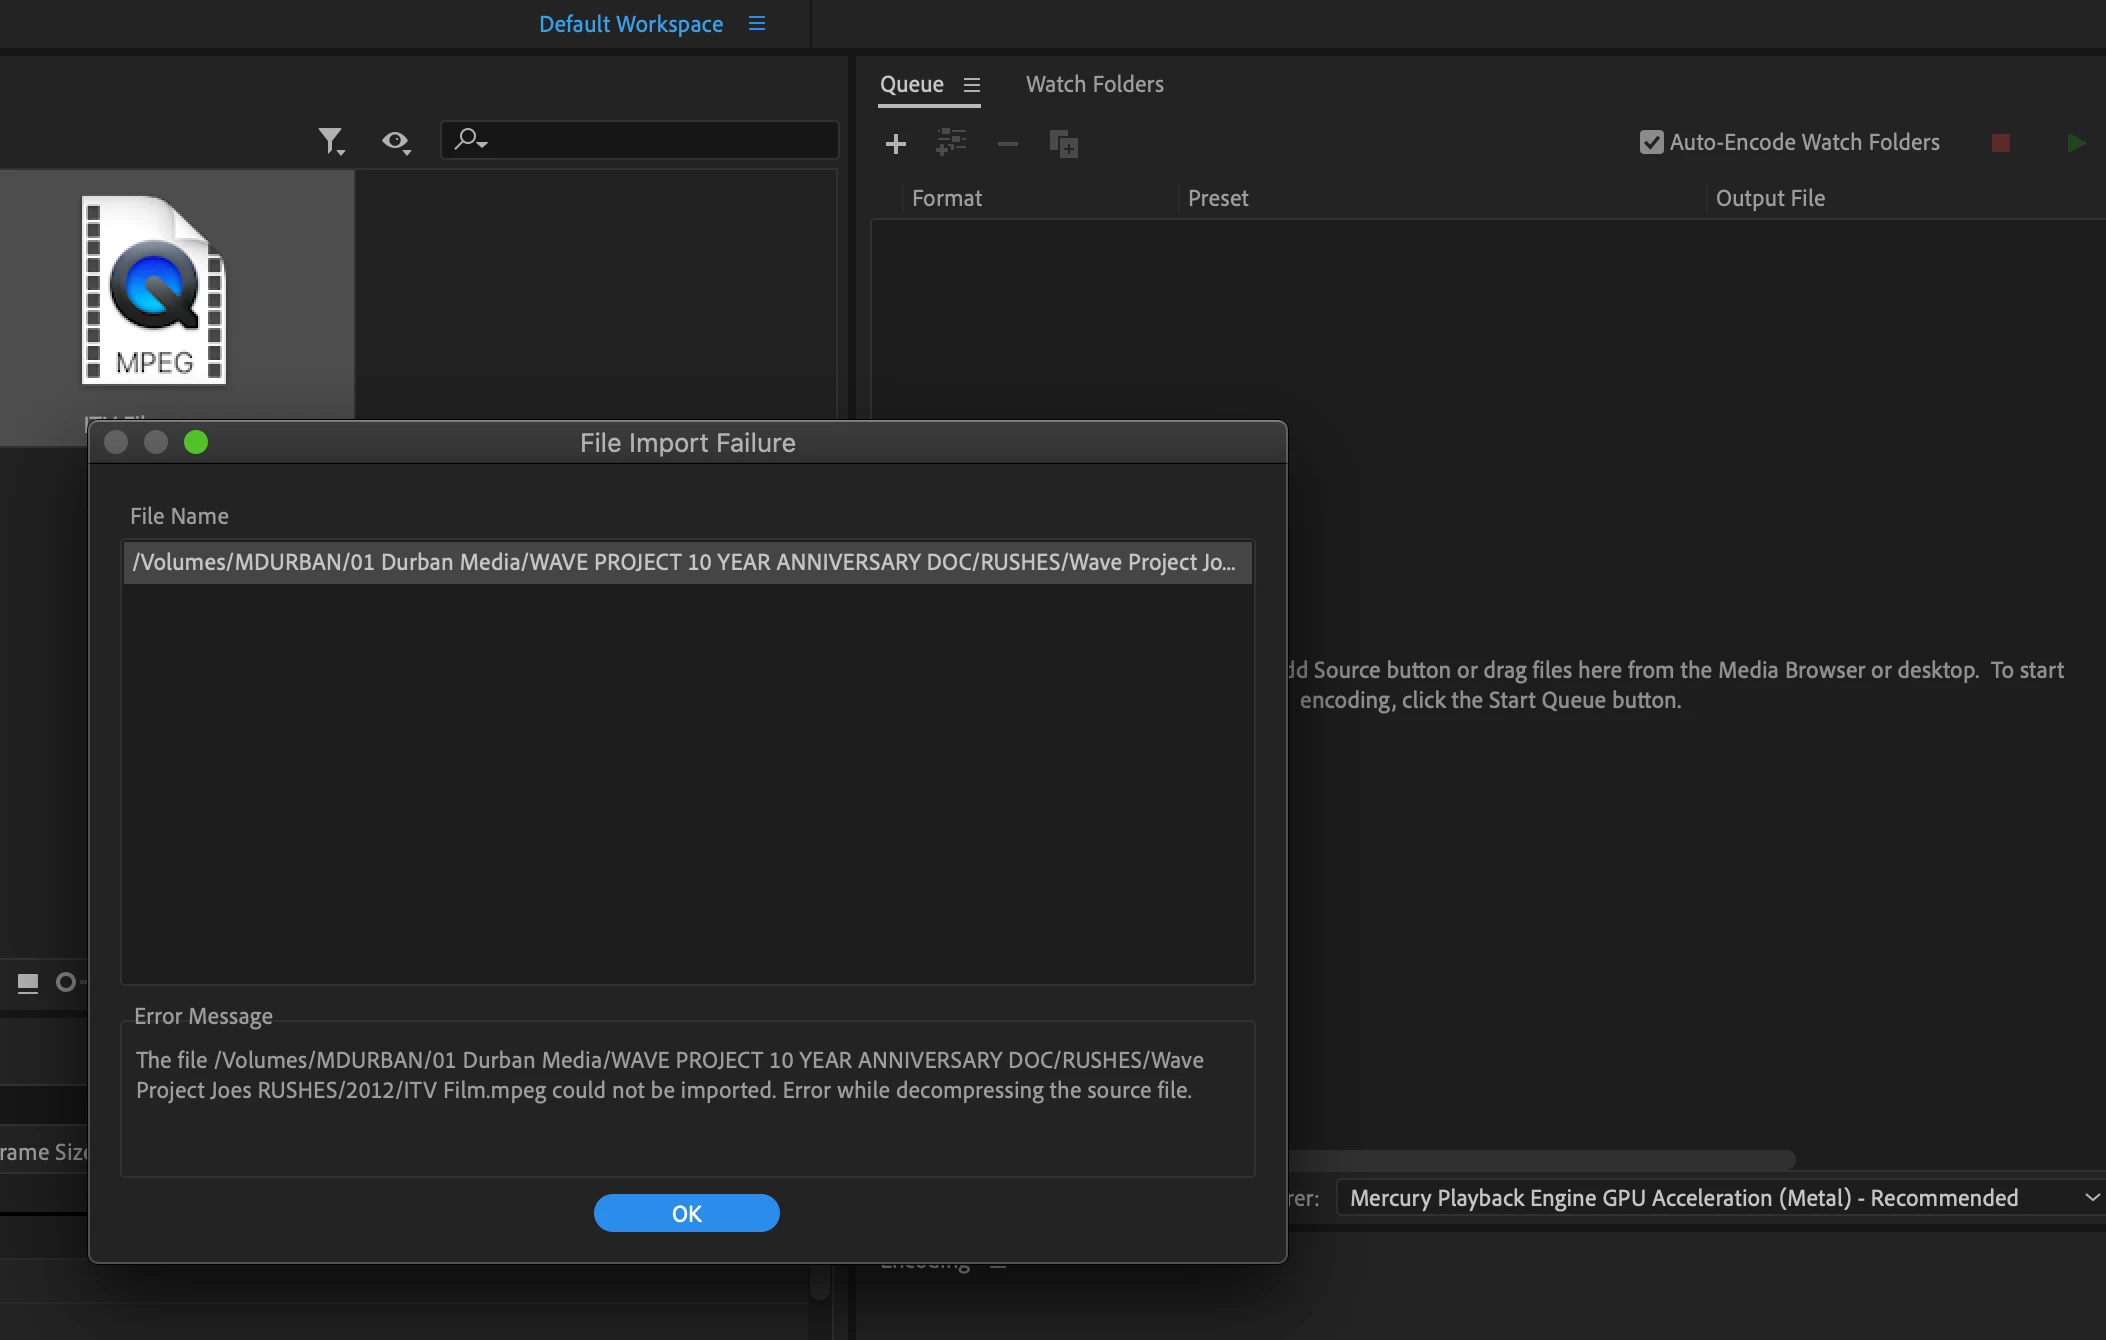Open the Default Workspace menu icon

pos(757,23)
